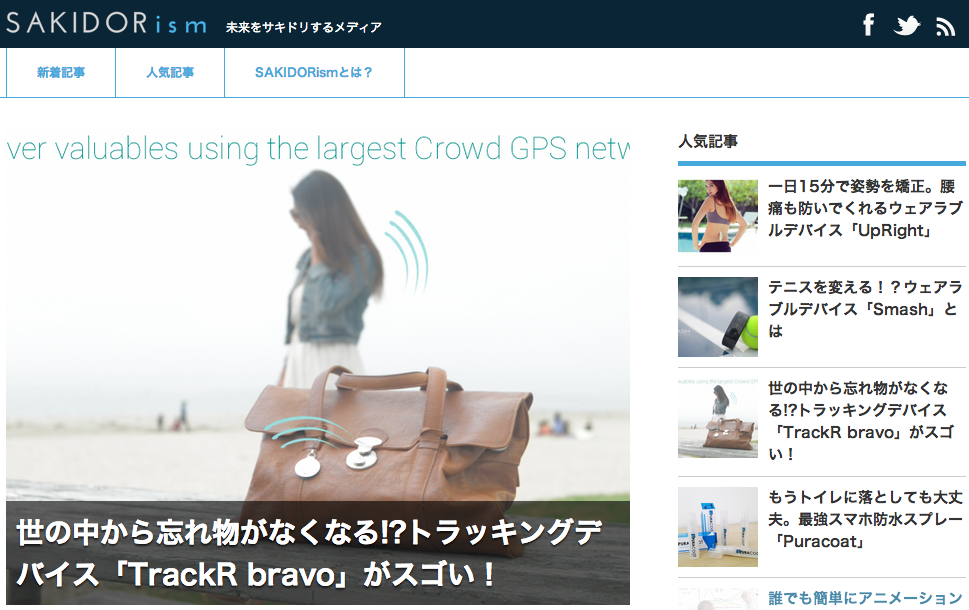Click the tagline 未来をサキドリするメディア
The height and width of the screenshot is (610, 969).
(x=303, y=27)
